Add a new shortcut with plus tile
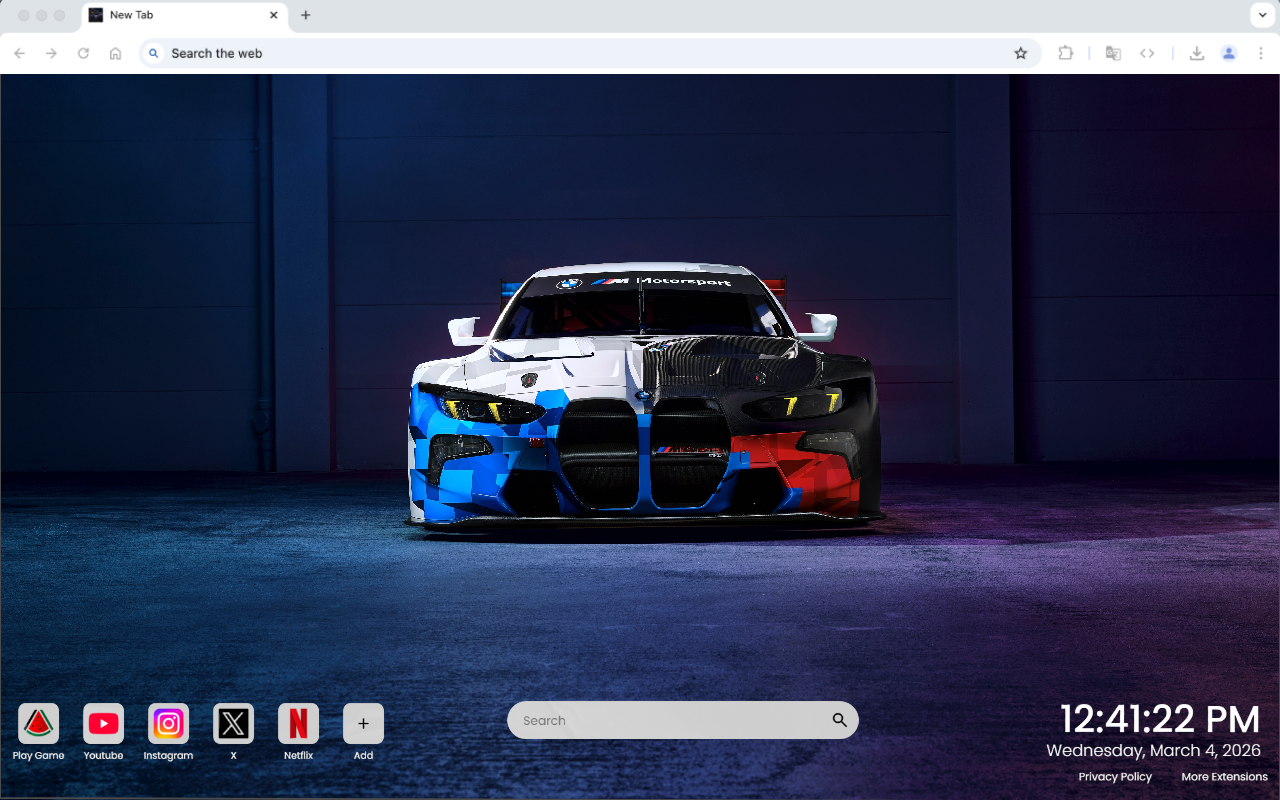This screenshot has width=1280, height=800. [363, 724]
